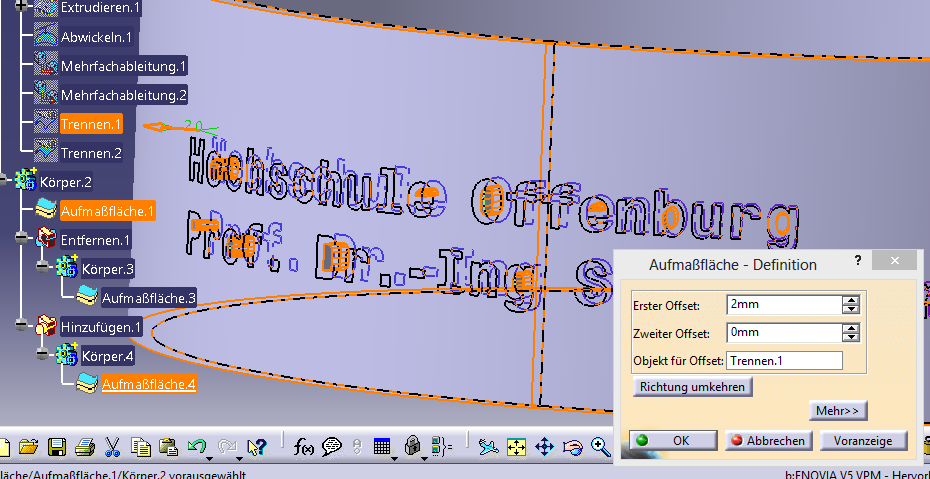Select Aufmaßfläche.4 in the tree
Viewport: 930px width, 479px height.
tap(148, 384)
